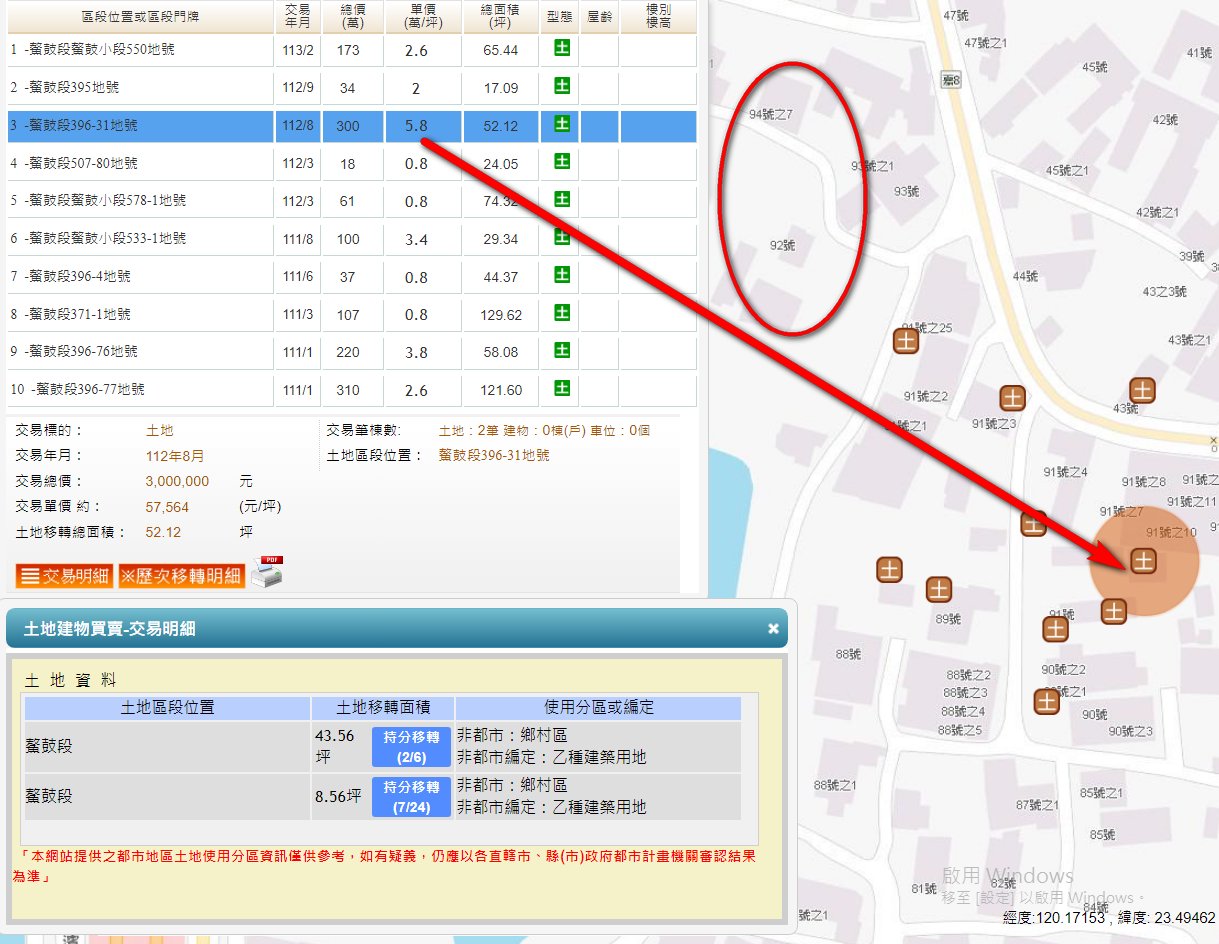
Task: Click the 129.62 total area cell
Action: pyautogui.click(x=501, y=314)
